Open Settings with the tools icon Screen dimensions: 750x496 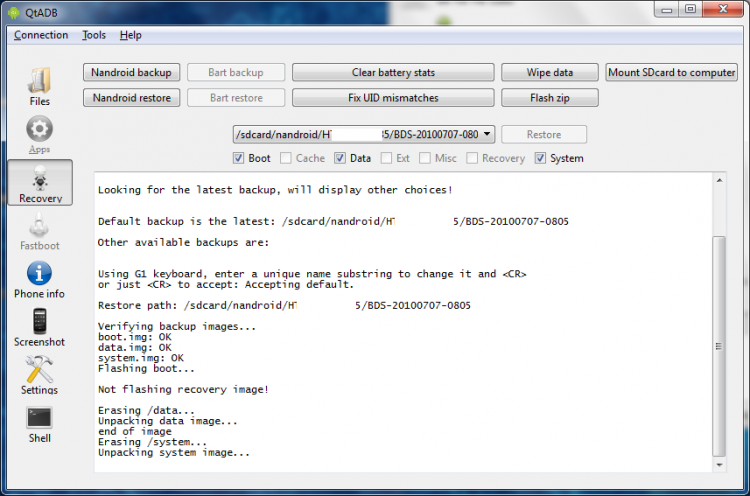pos(40,372)
